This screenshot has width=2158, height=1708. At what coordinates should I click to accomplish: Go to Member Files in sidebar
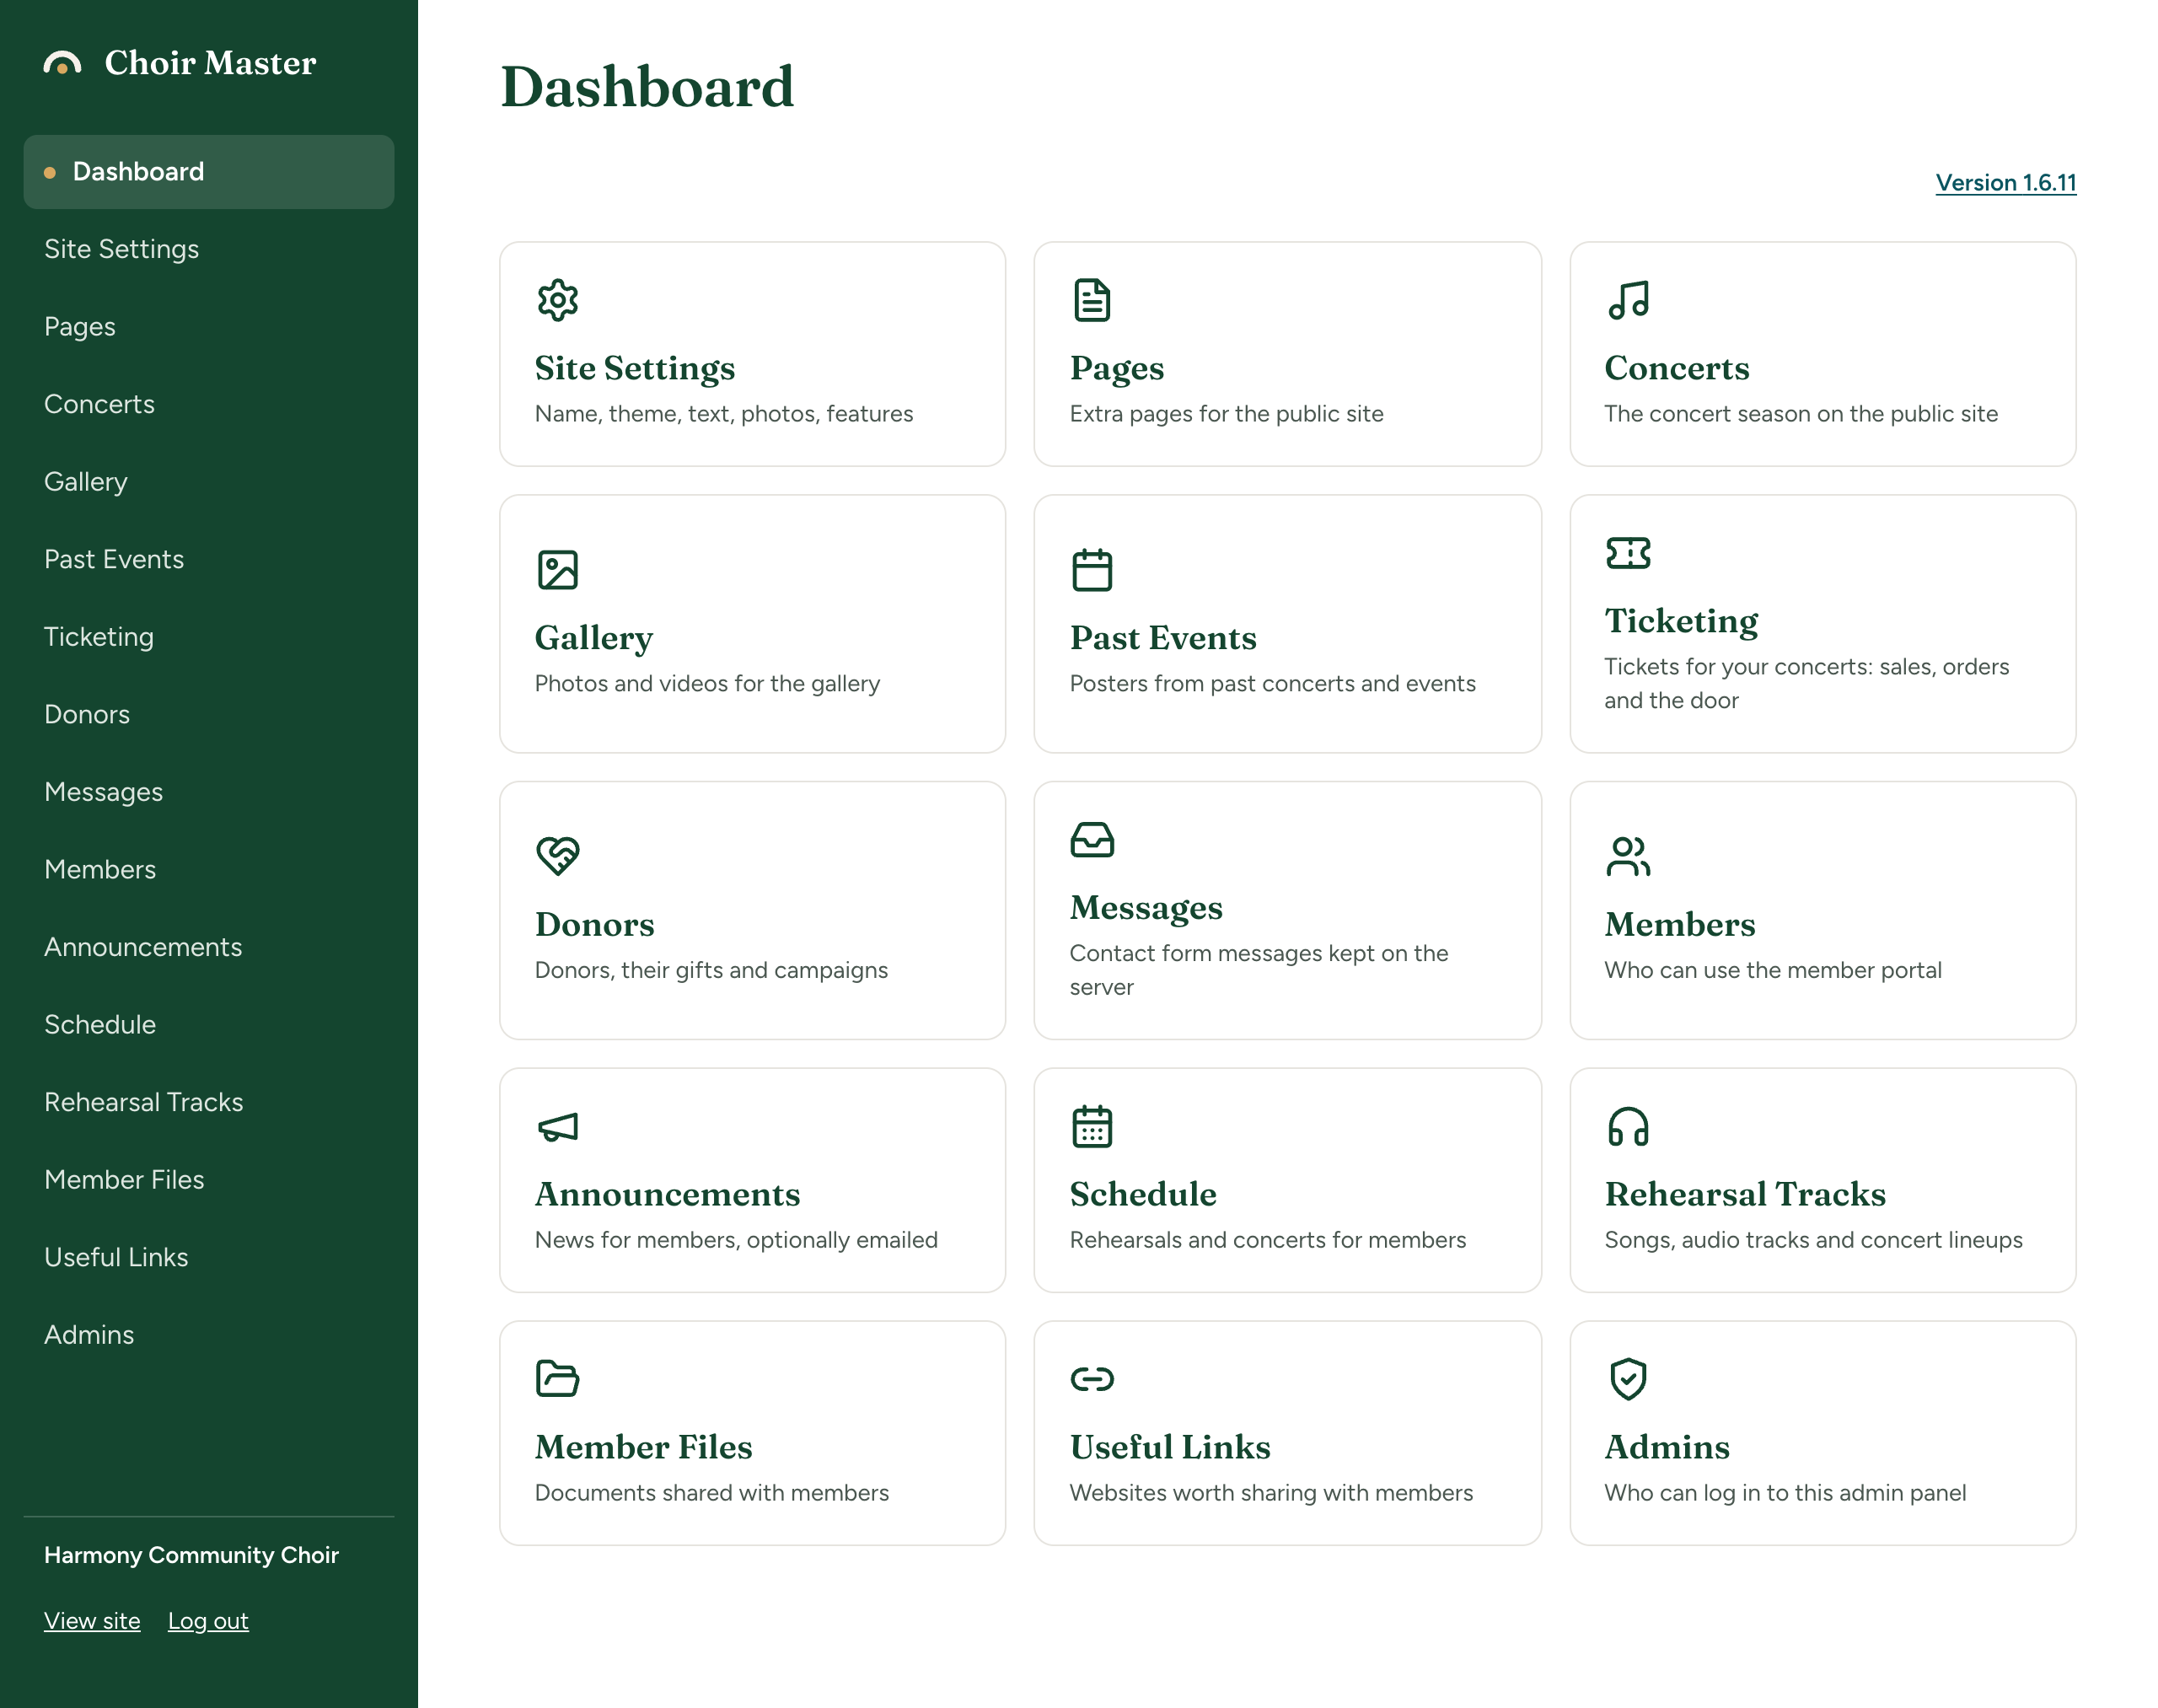(208, 1179)
